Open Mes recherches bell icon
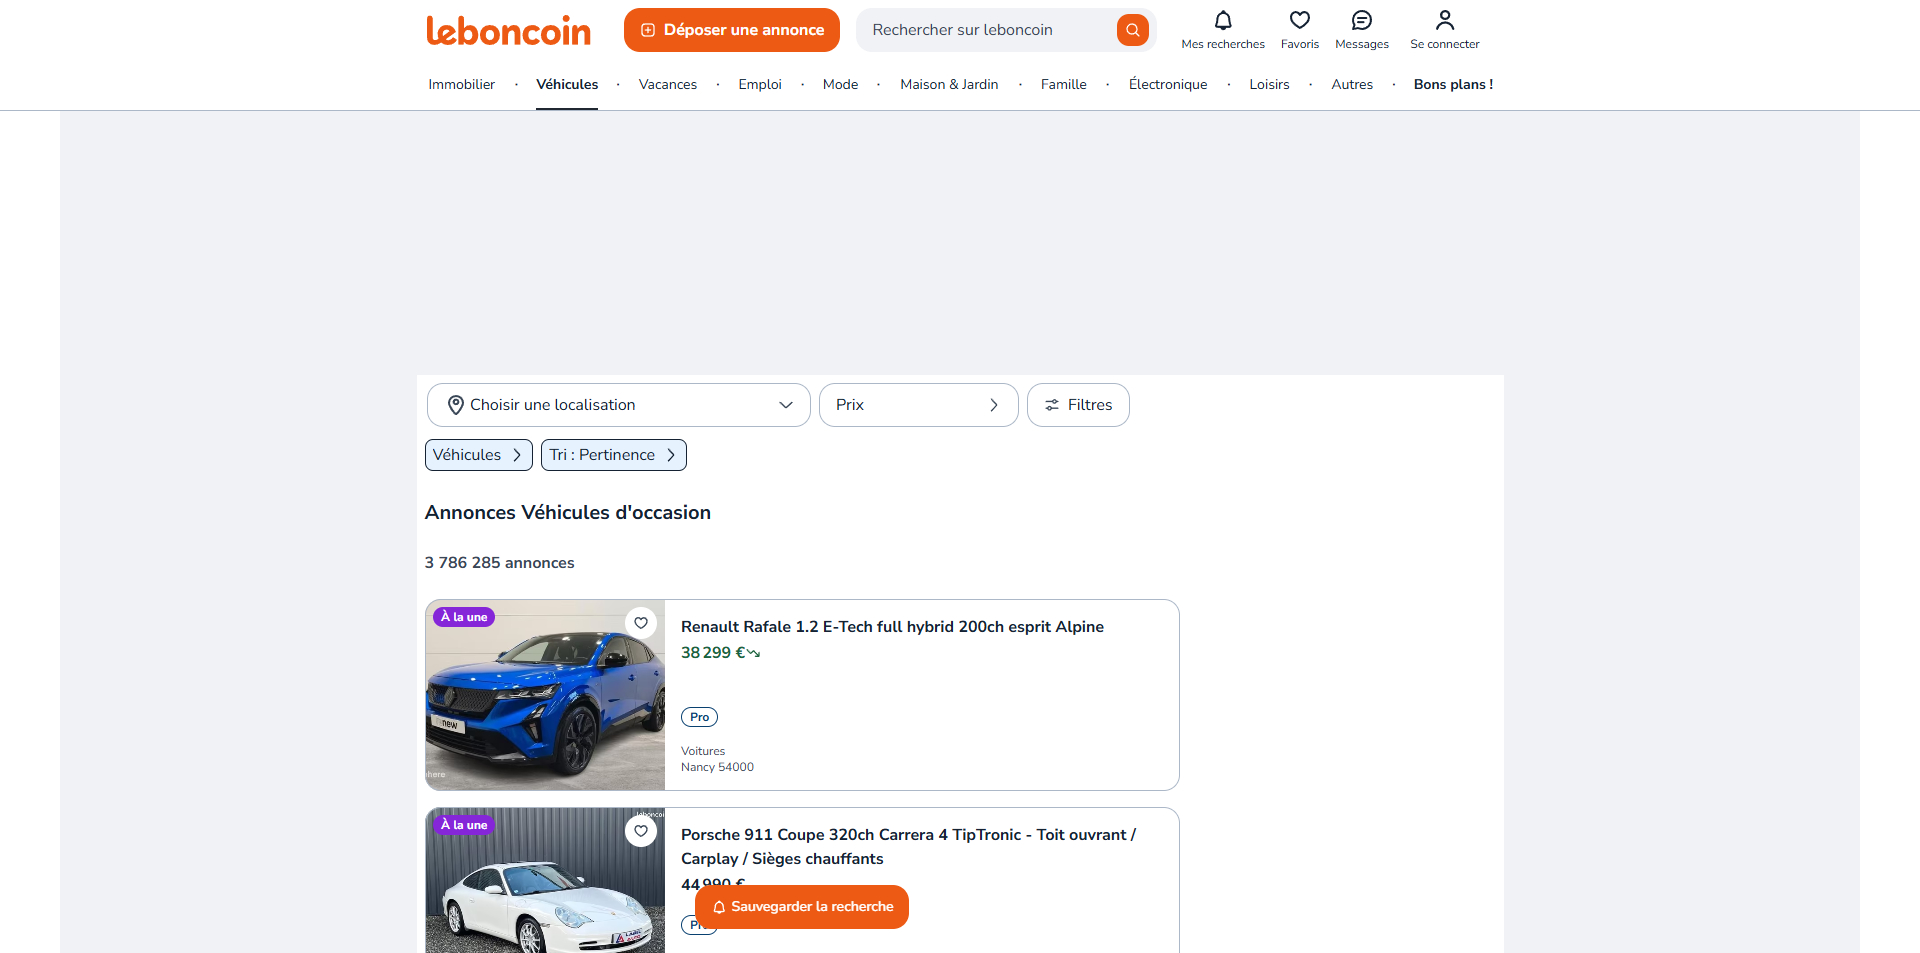1920x953 pixels. 1223,20
